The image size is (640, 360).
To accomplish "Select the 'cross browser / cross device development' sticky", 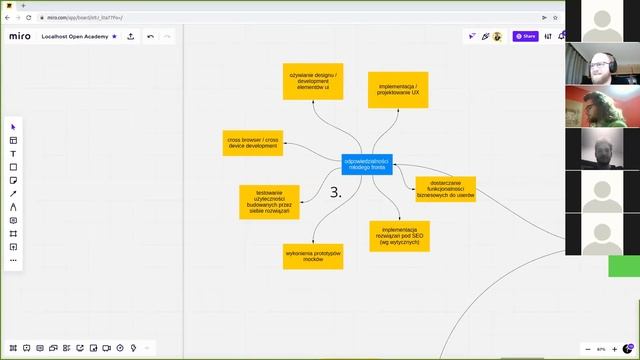I will 253,143.
